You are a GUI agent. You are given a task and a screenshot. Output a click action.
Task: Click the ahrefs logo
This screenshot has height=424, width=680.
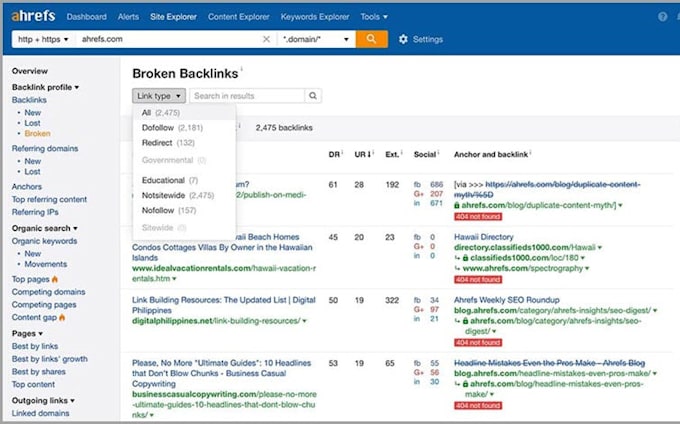pyautogui.click(x=33, y=16)
